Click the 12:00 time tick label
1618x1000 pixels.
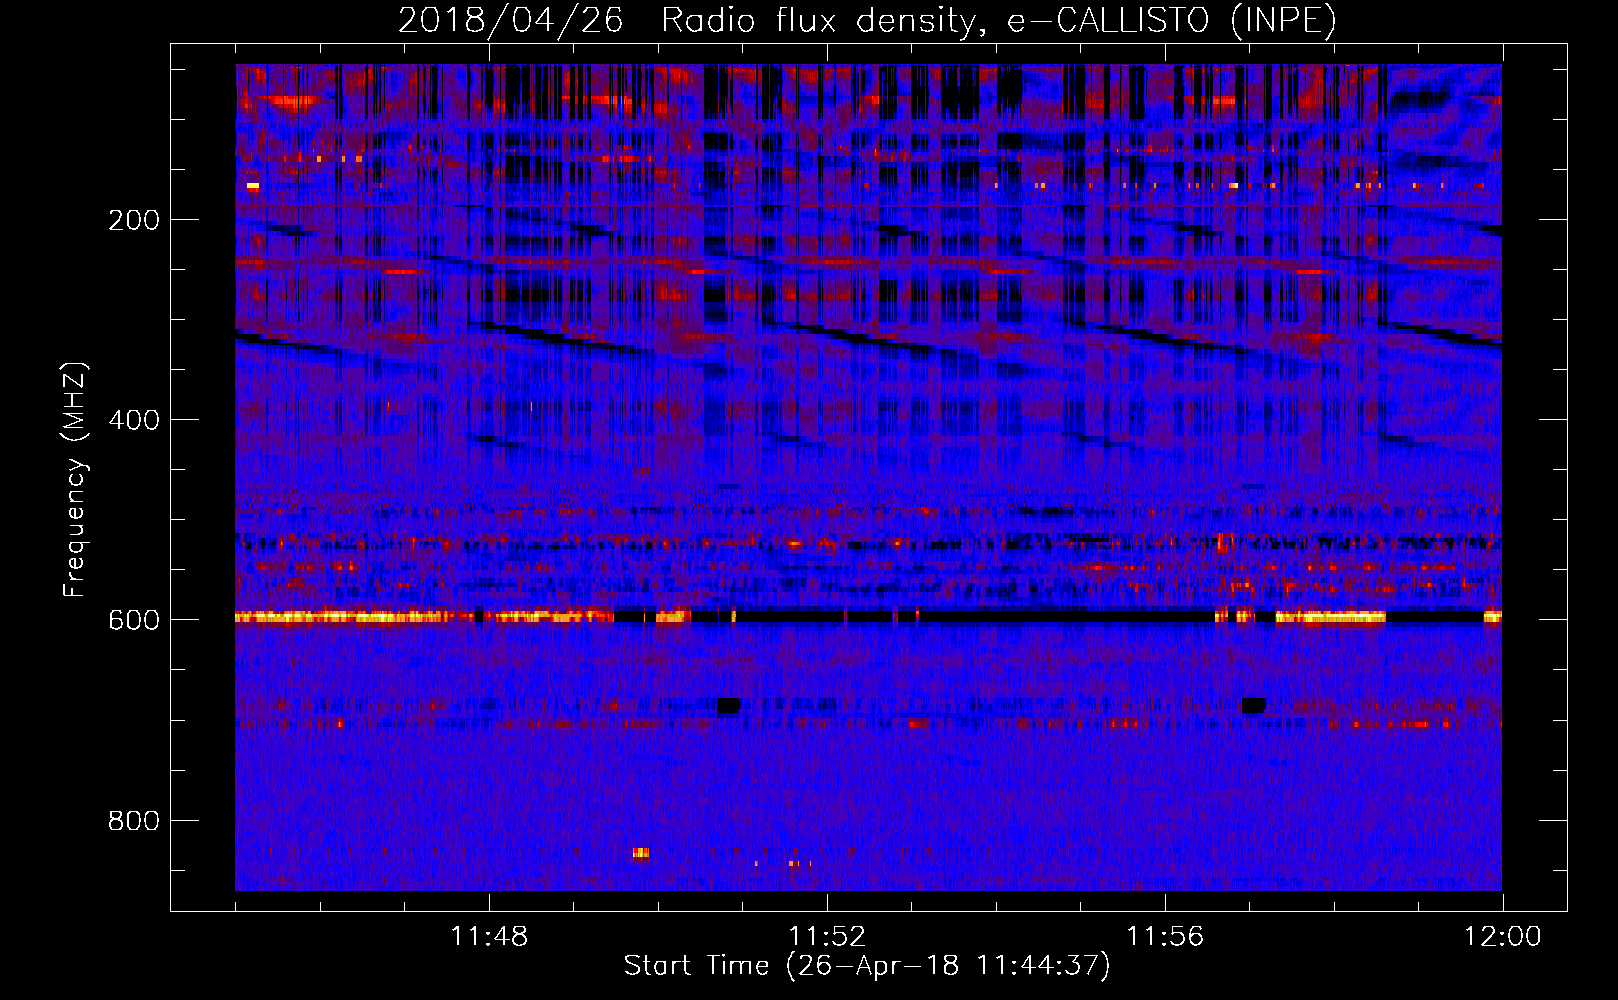(1503, 937)
